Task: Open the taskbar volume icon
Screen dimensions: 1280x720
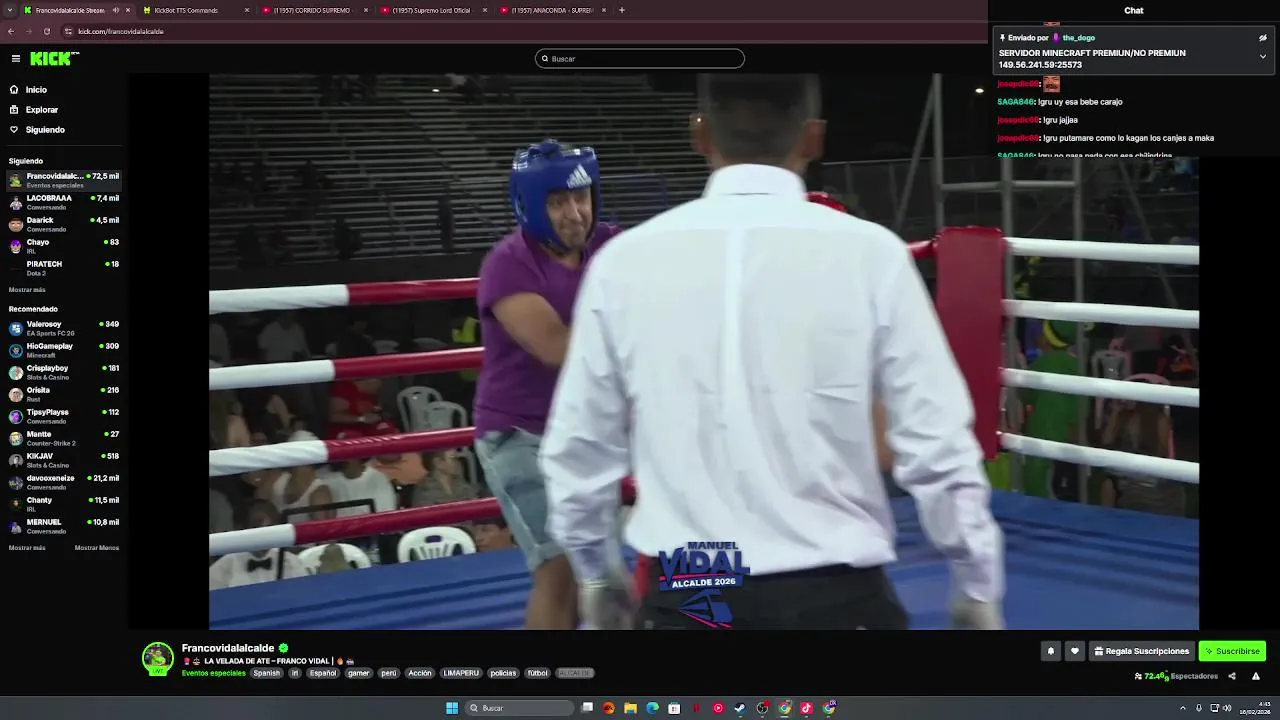Action: coord(1227,708)
